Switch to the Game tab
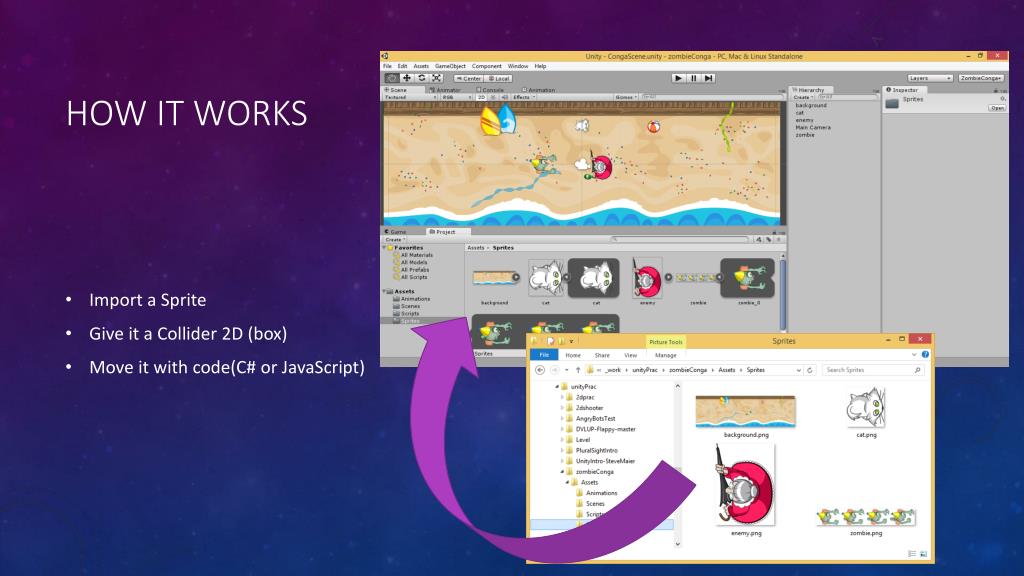Screen dimensions: 1024x576 tap(396, 232)
